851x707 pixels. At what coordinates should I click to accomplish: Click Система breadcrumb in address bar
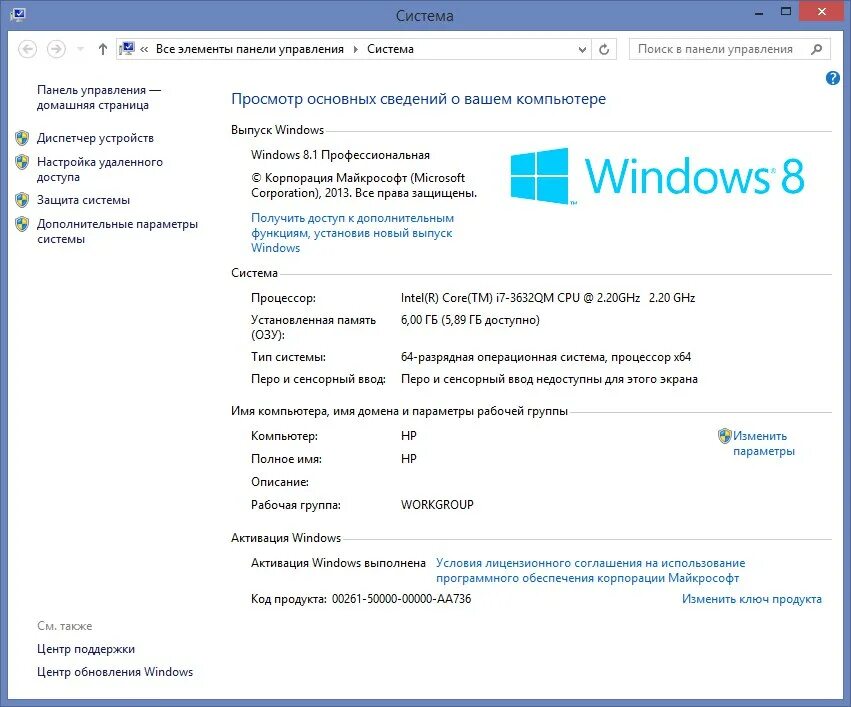tap(390, 49)
